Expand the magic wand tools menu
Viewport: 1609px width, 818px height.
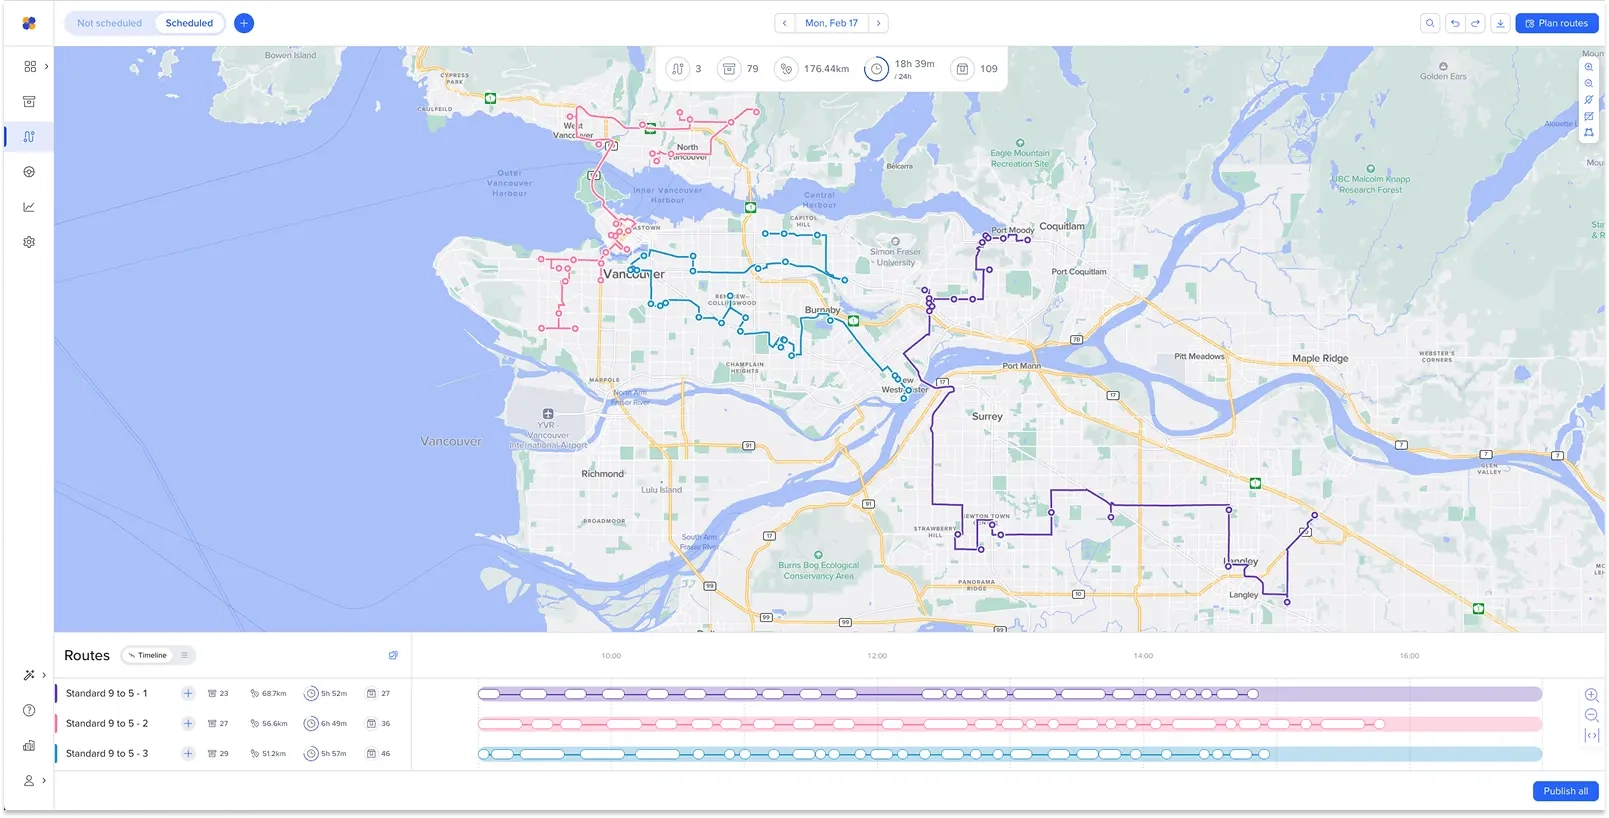coord(30,675)
